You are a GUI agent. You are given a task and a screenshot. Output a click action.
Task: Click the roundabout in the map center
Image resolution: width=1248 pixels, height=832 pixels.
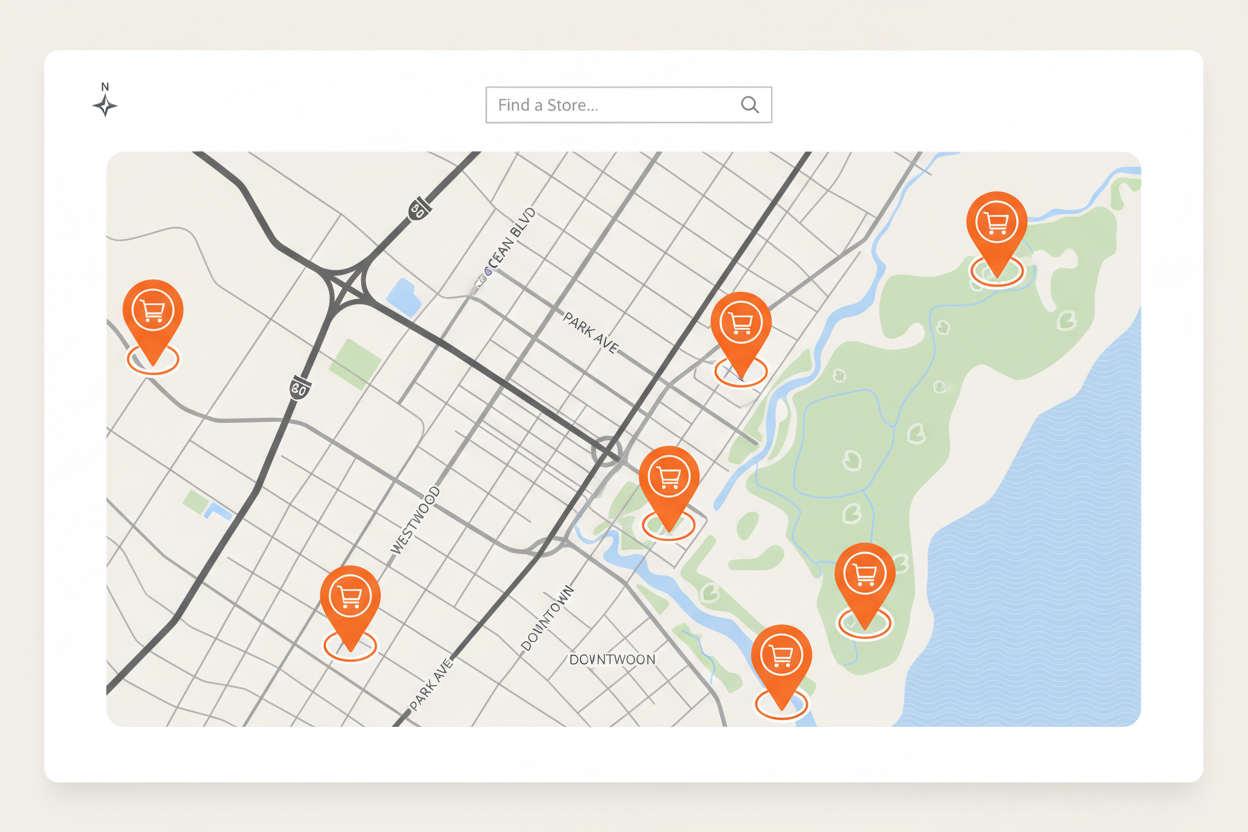pyautogui.click(x=606, y=451)
